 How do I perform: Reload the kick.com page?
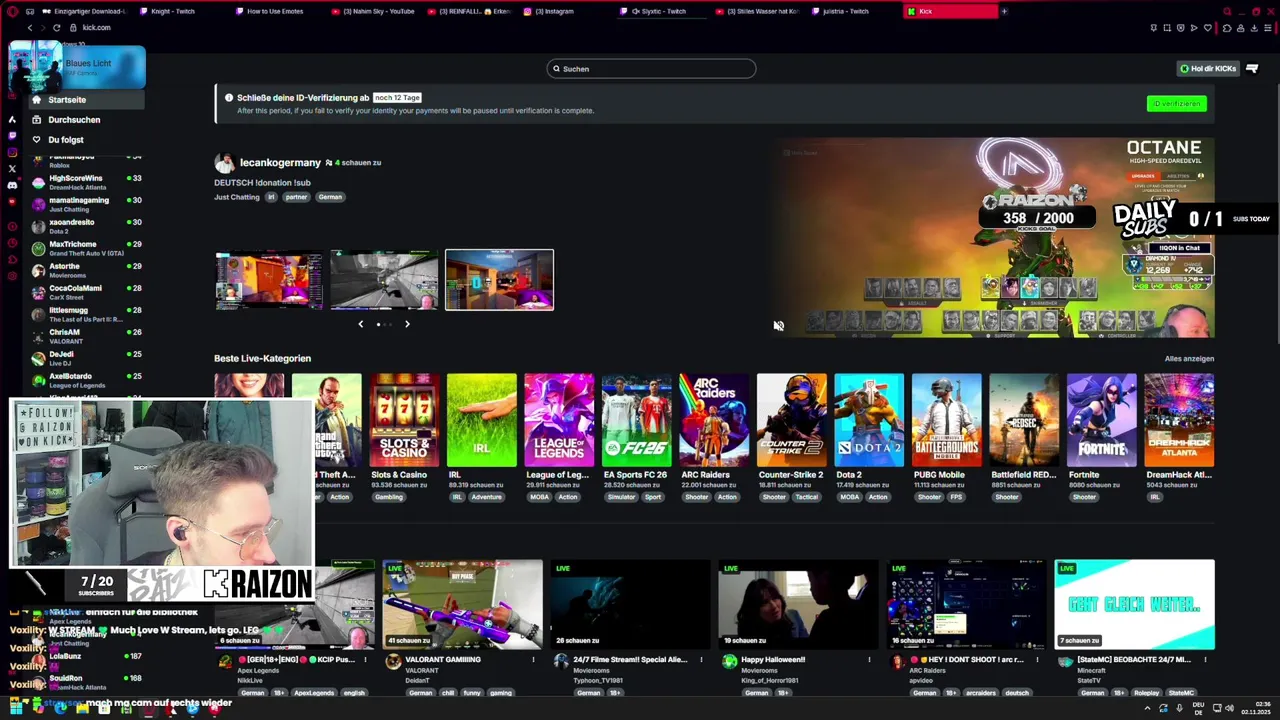click(x=57, y=27)
